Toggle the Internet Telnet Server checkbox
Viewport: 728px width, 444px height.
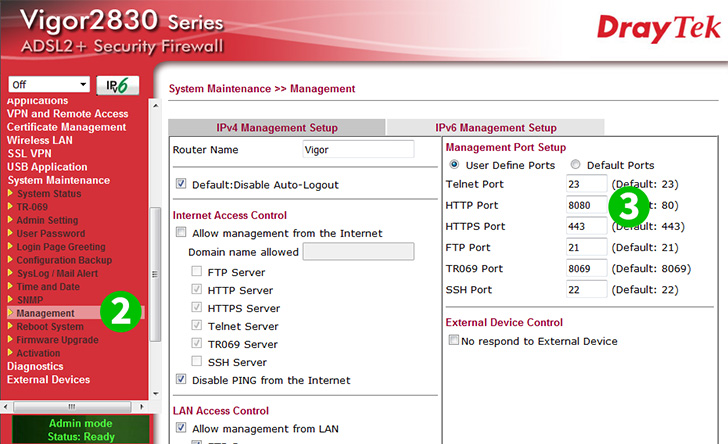tap(197, 325)
